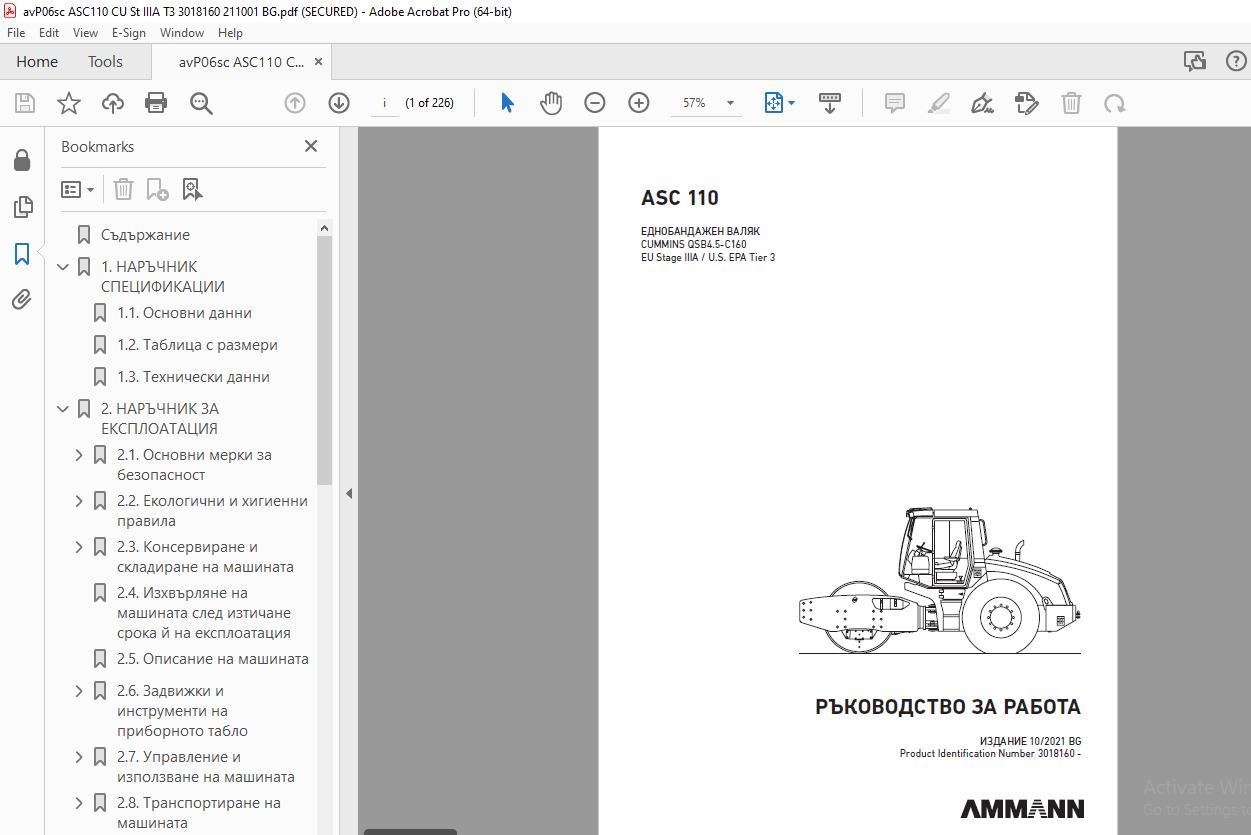The image size is (1251, 835).
Task: Switch to the Tools tab
Action: click(x=105, y=62)
